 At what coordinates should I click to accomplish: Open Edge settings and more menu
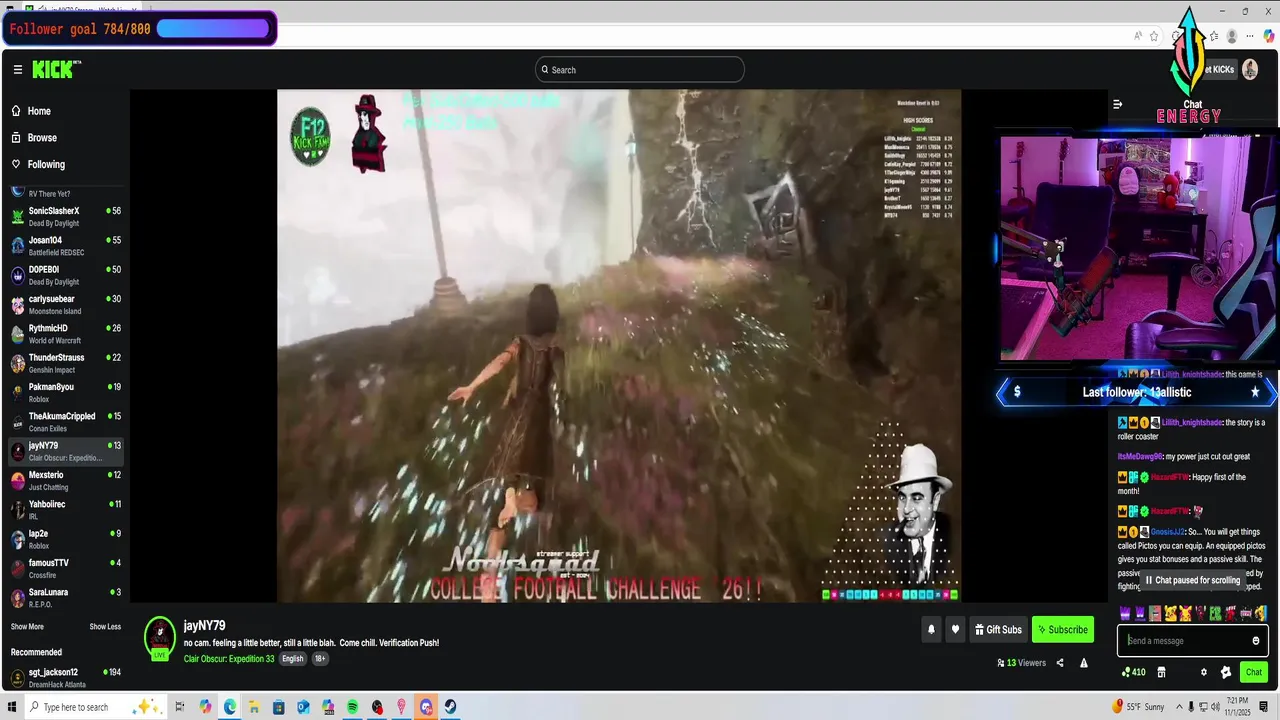[x=1251, y=36]
